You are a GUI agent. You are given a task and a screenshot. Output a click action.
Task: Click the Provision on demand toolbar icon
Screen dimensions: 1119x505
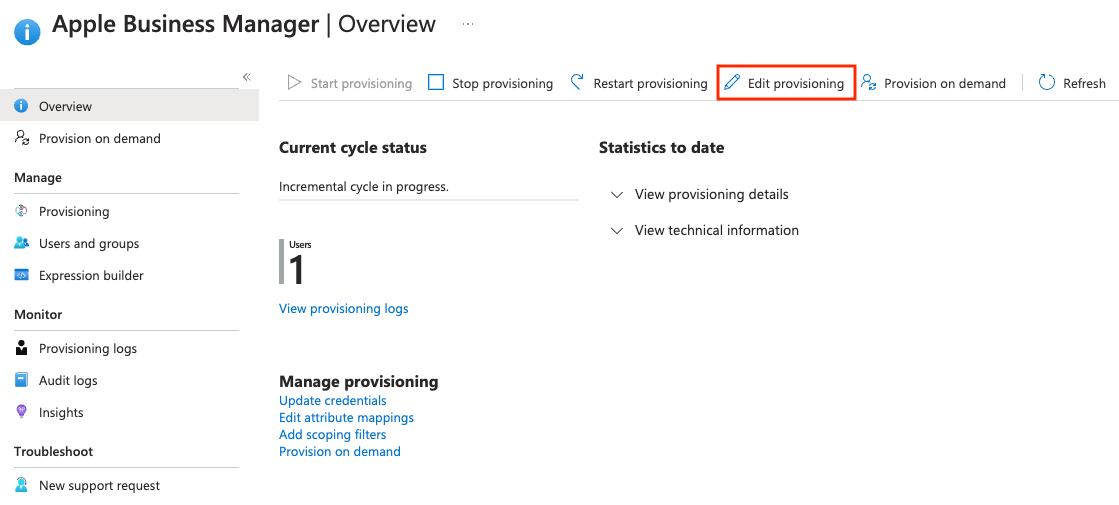tap(869, 83)
